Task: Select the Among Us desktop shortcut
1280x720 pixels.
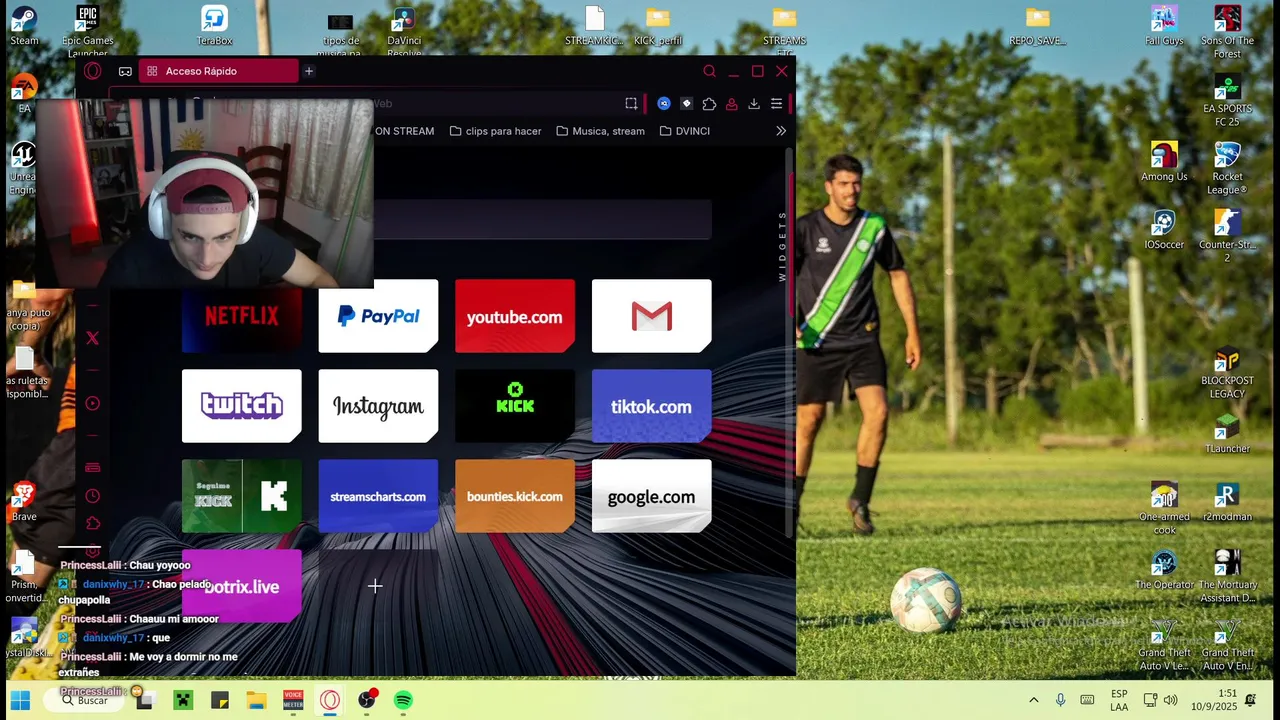Action: pos(1164,162)
